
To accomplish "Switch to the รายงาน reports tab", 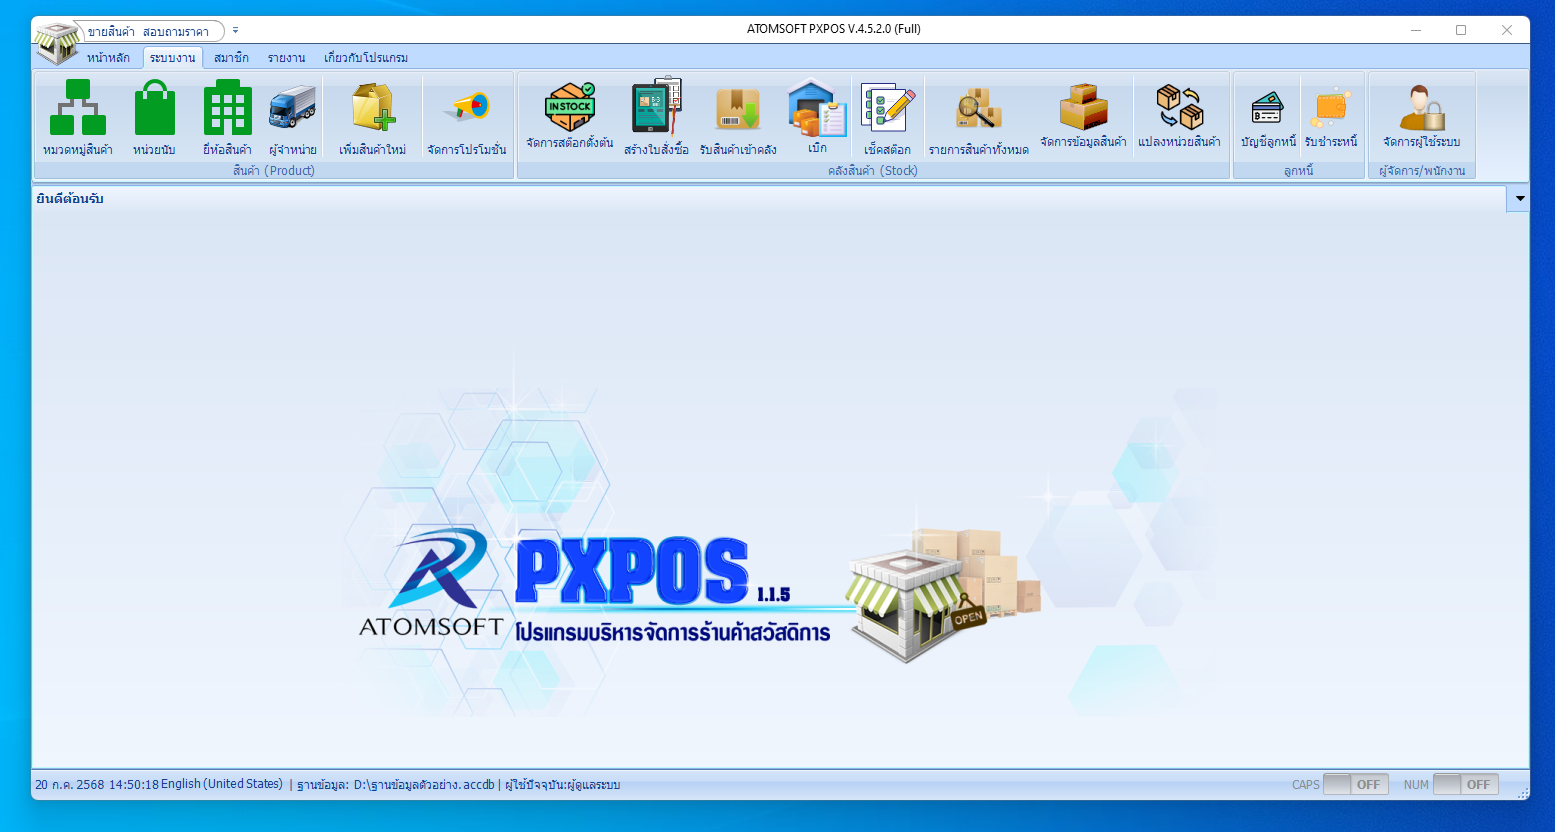I will (286, 58).
